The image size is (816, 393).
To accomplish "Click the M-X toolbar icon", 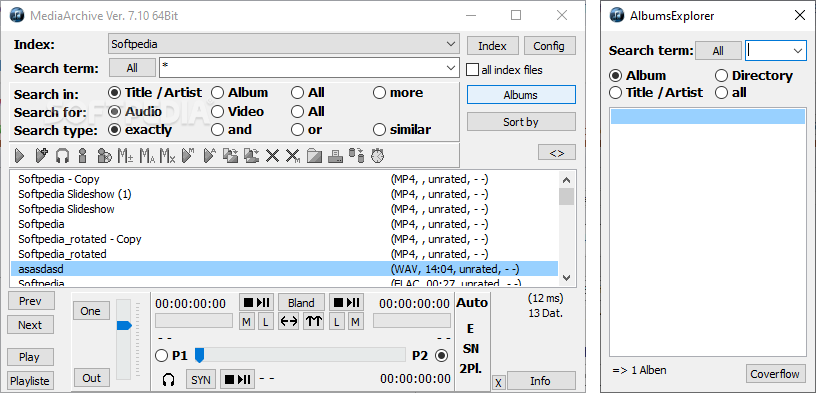I will 167,156.
